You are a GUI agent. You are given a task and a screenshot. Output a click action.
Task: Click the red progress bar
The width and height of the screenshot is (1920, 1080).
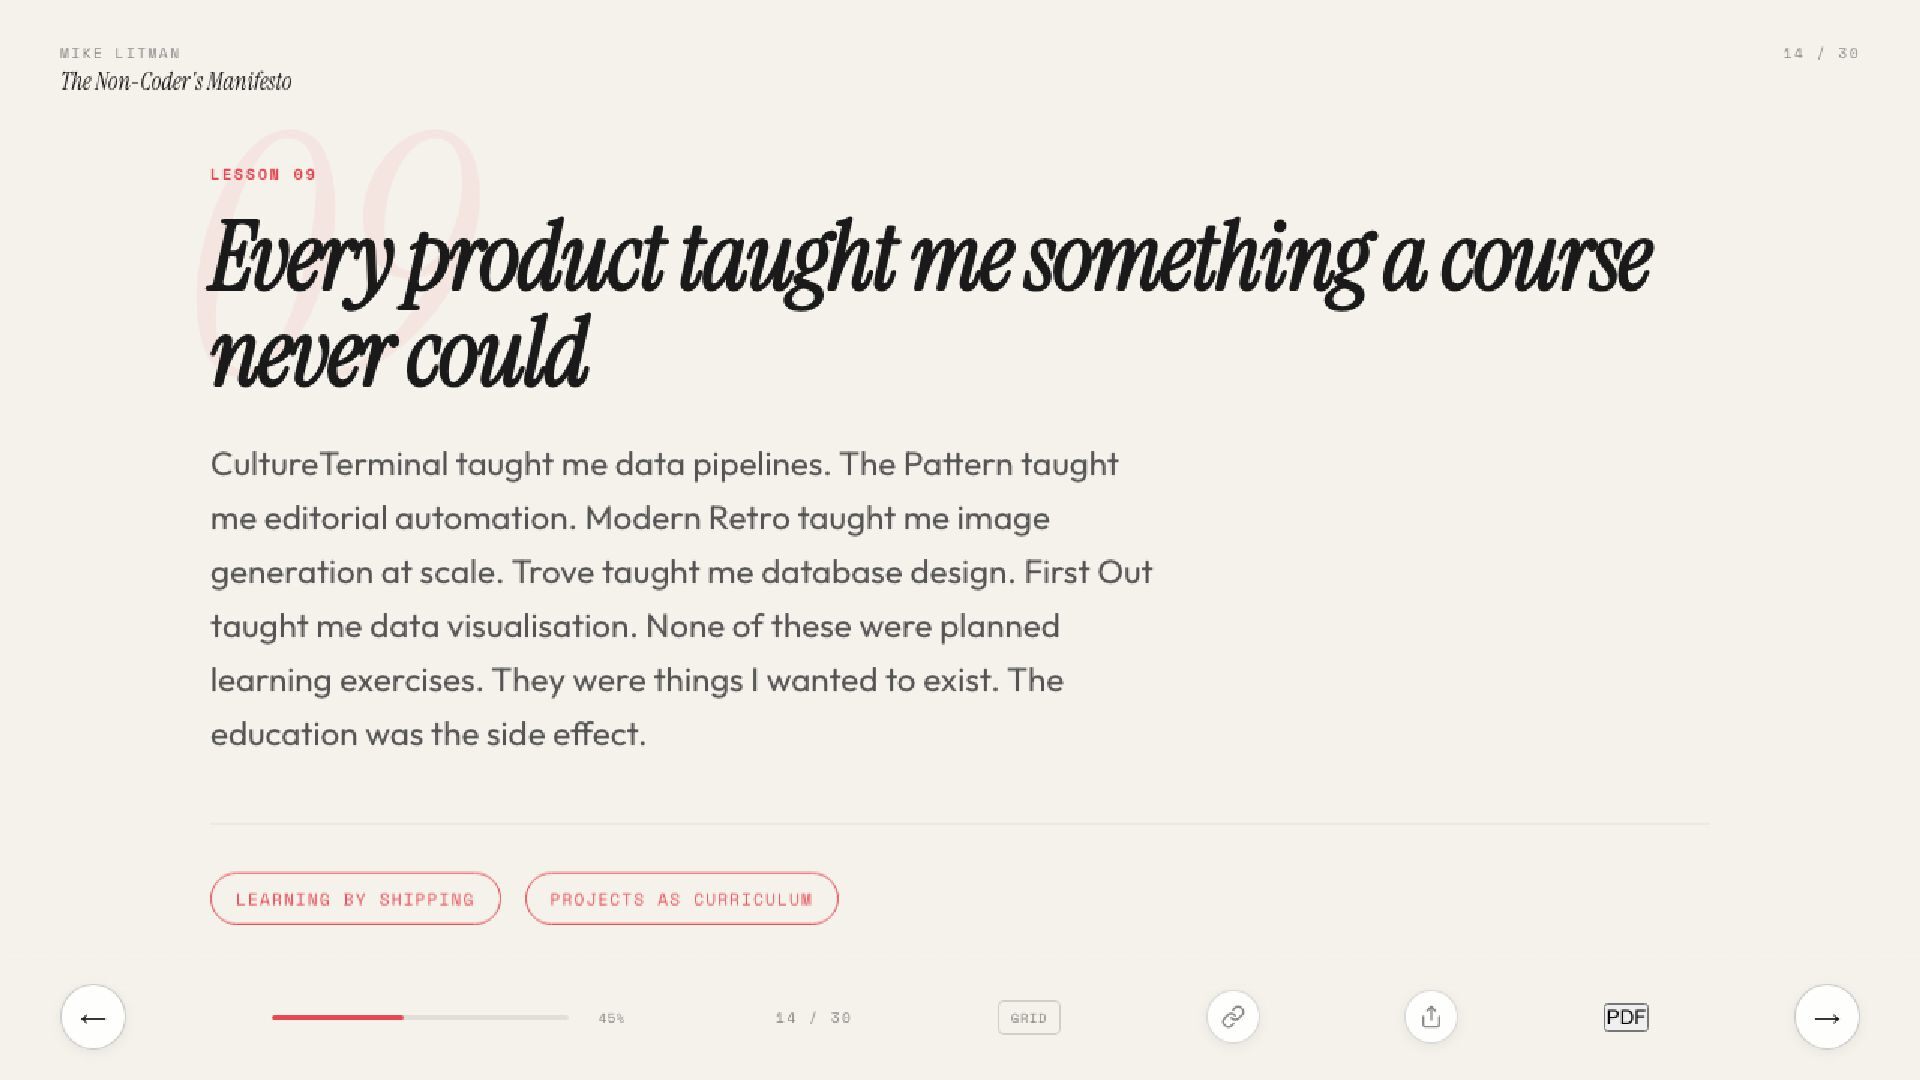pyautogui.click(x=338, y=1017)
